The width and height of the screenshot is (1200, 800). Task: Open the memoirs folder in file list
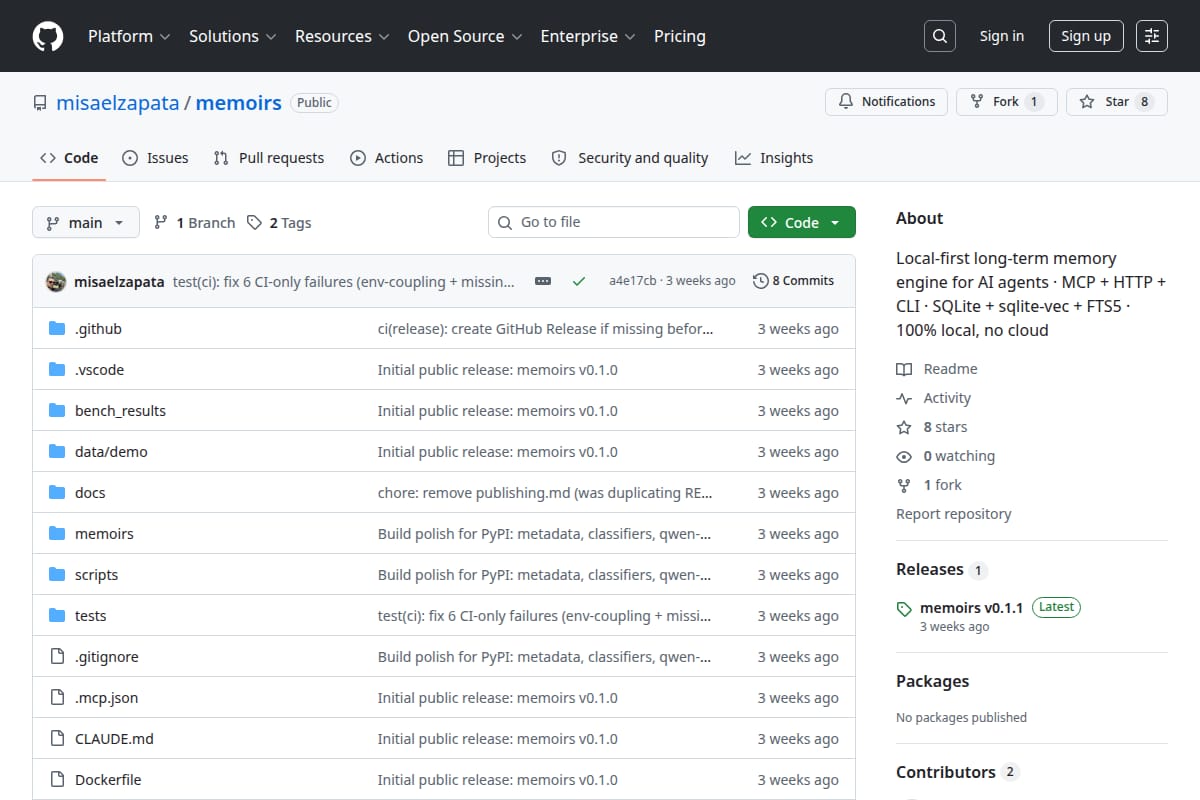(104, 533)
